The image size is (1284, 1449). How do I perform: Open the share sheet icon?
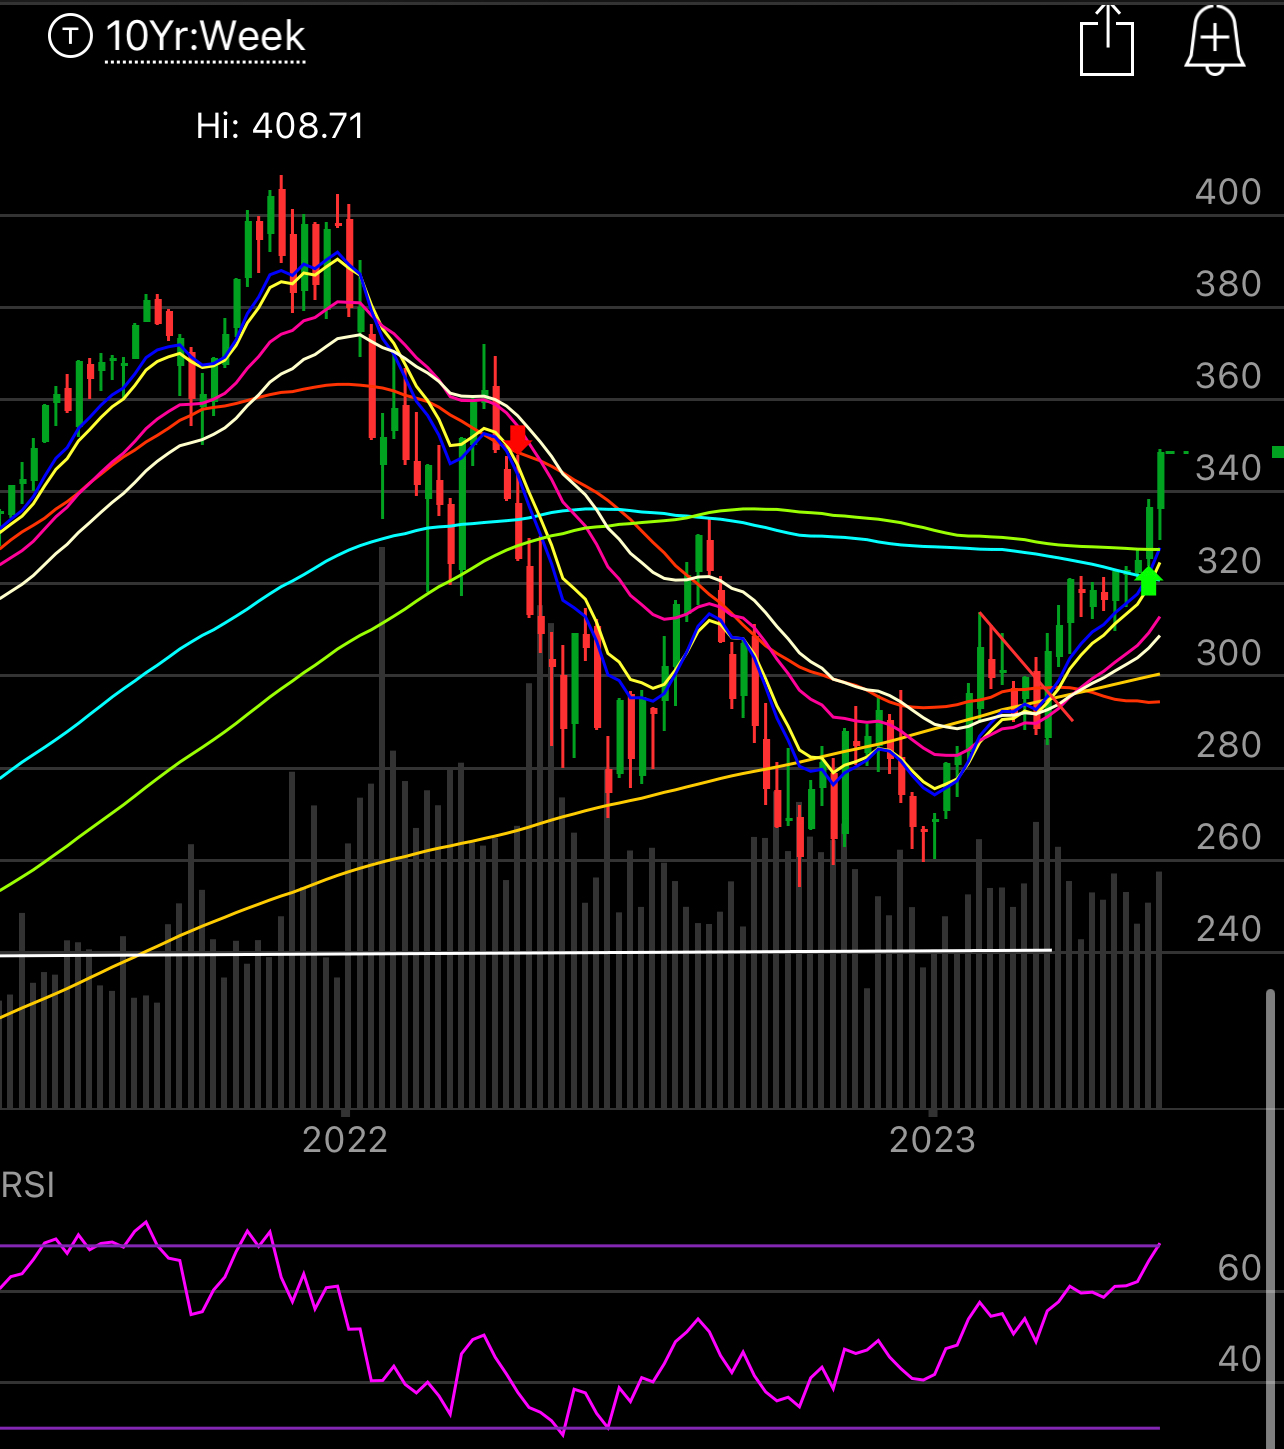pos(1107,40)
